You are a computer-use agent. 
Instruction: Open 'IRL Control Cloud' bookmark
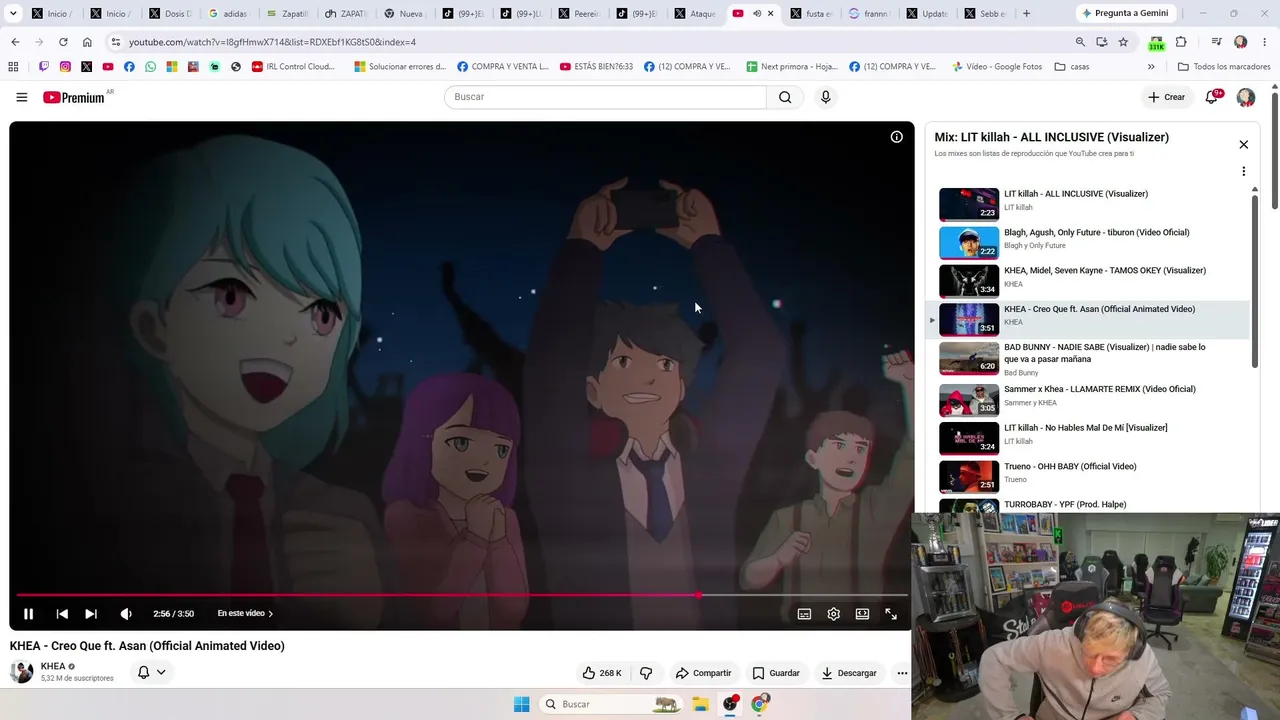(x=293, y=67)
